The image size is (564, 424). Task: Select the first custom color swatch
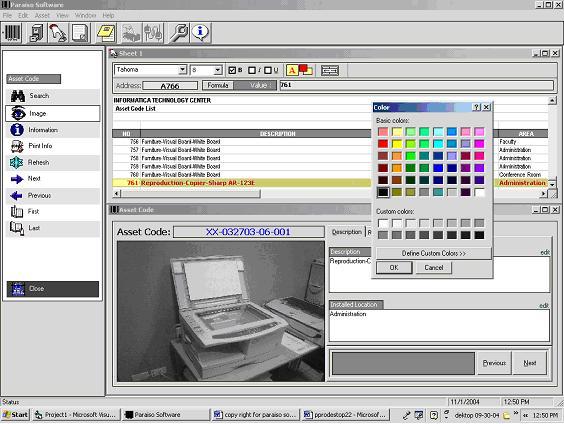click(383, 223)
